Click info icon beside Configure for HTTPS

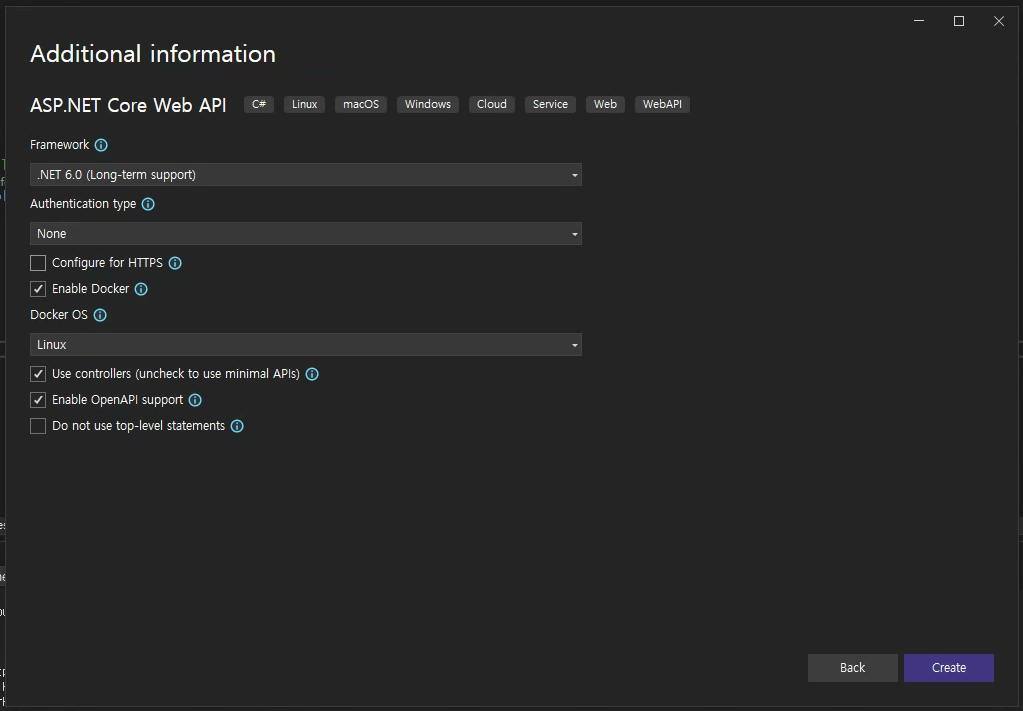tap(175, 263)
